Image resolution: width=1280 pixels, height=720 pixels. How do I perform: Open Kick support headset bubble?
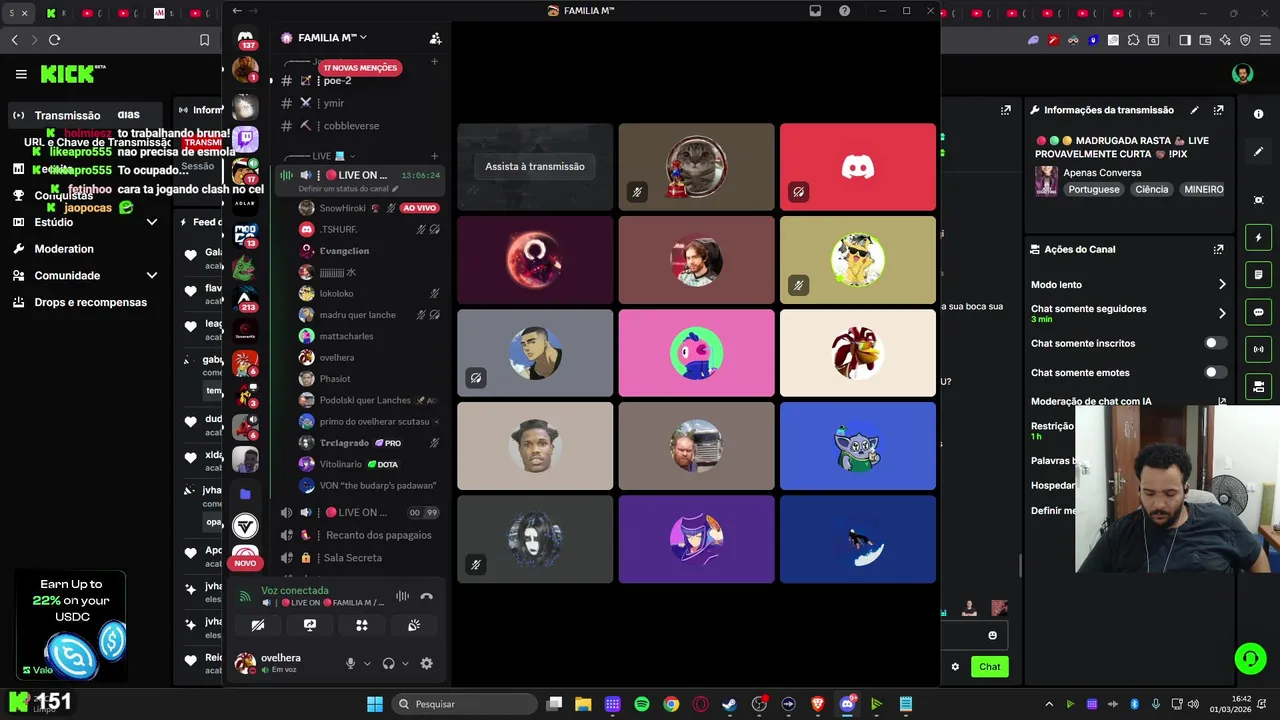[x=1250, y=659]
